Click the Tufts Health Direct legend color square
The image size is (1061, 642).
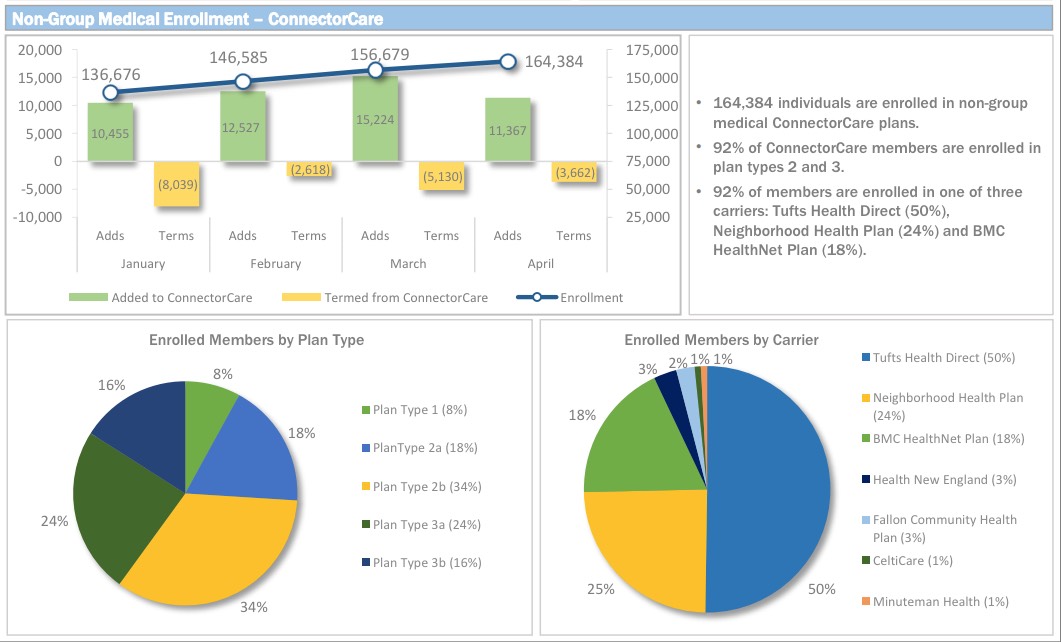click(865, 358)
